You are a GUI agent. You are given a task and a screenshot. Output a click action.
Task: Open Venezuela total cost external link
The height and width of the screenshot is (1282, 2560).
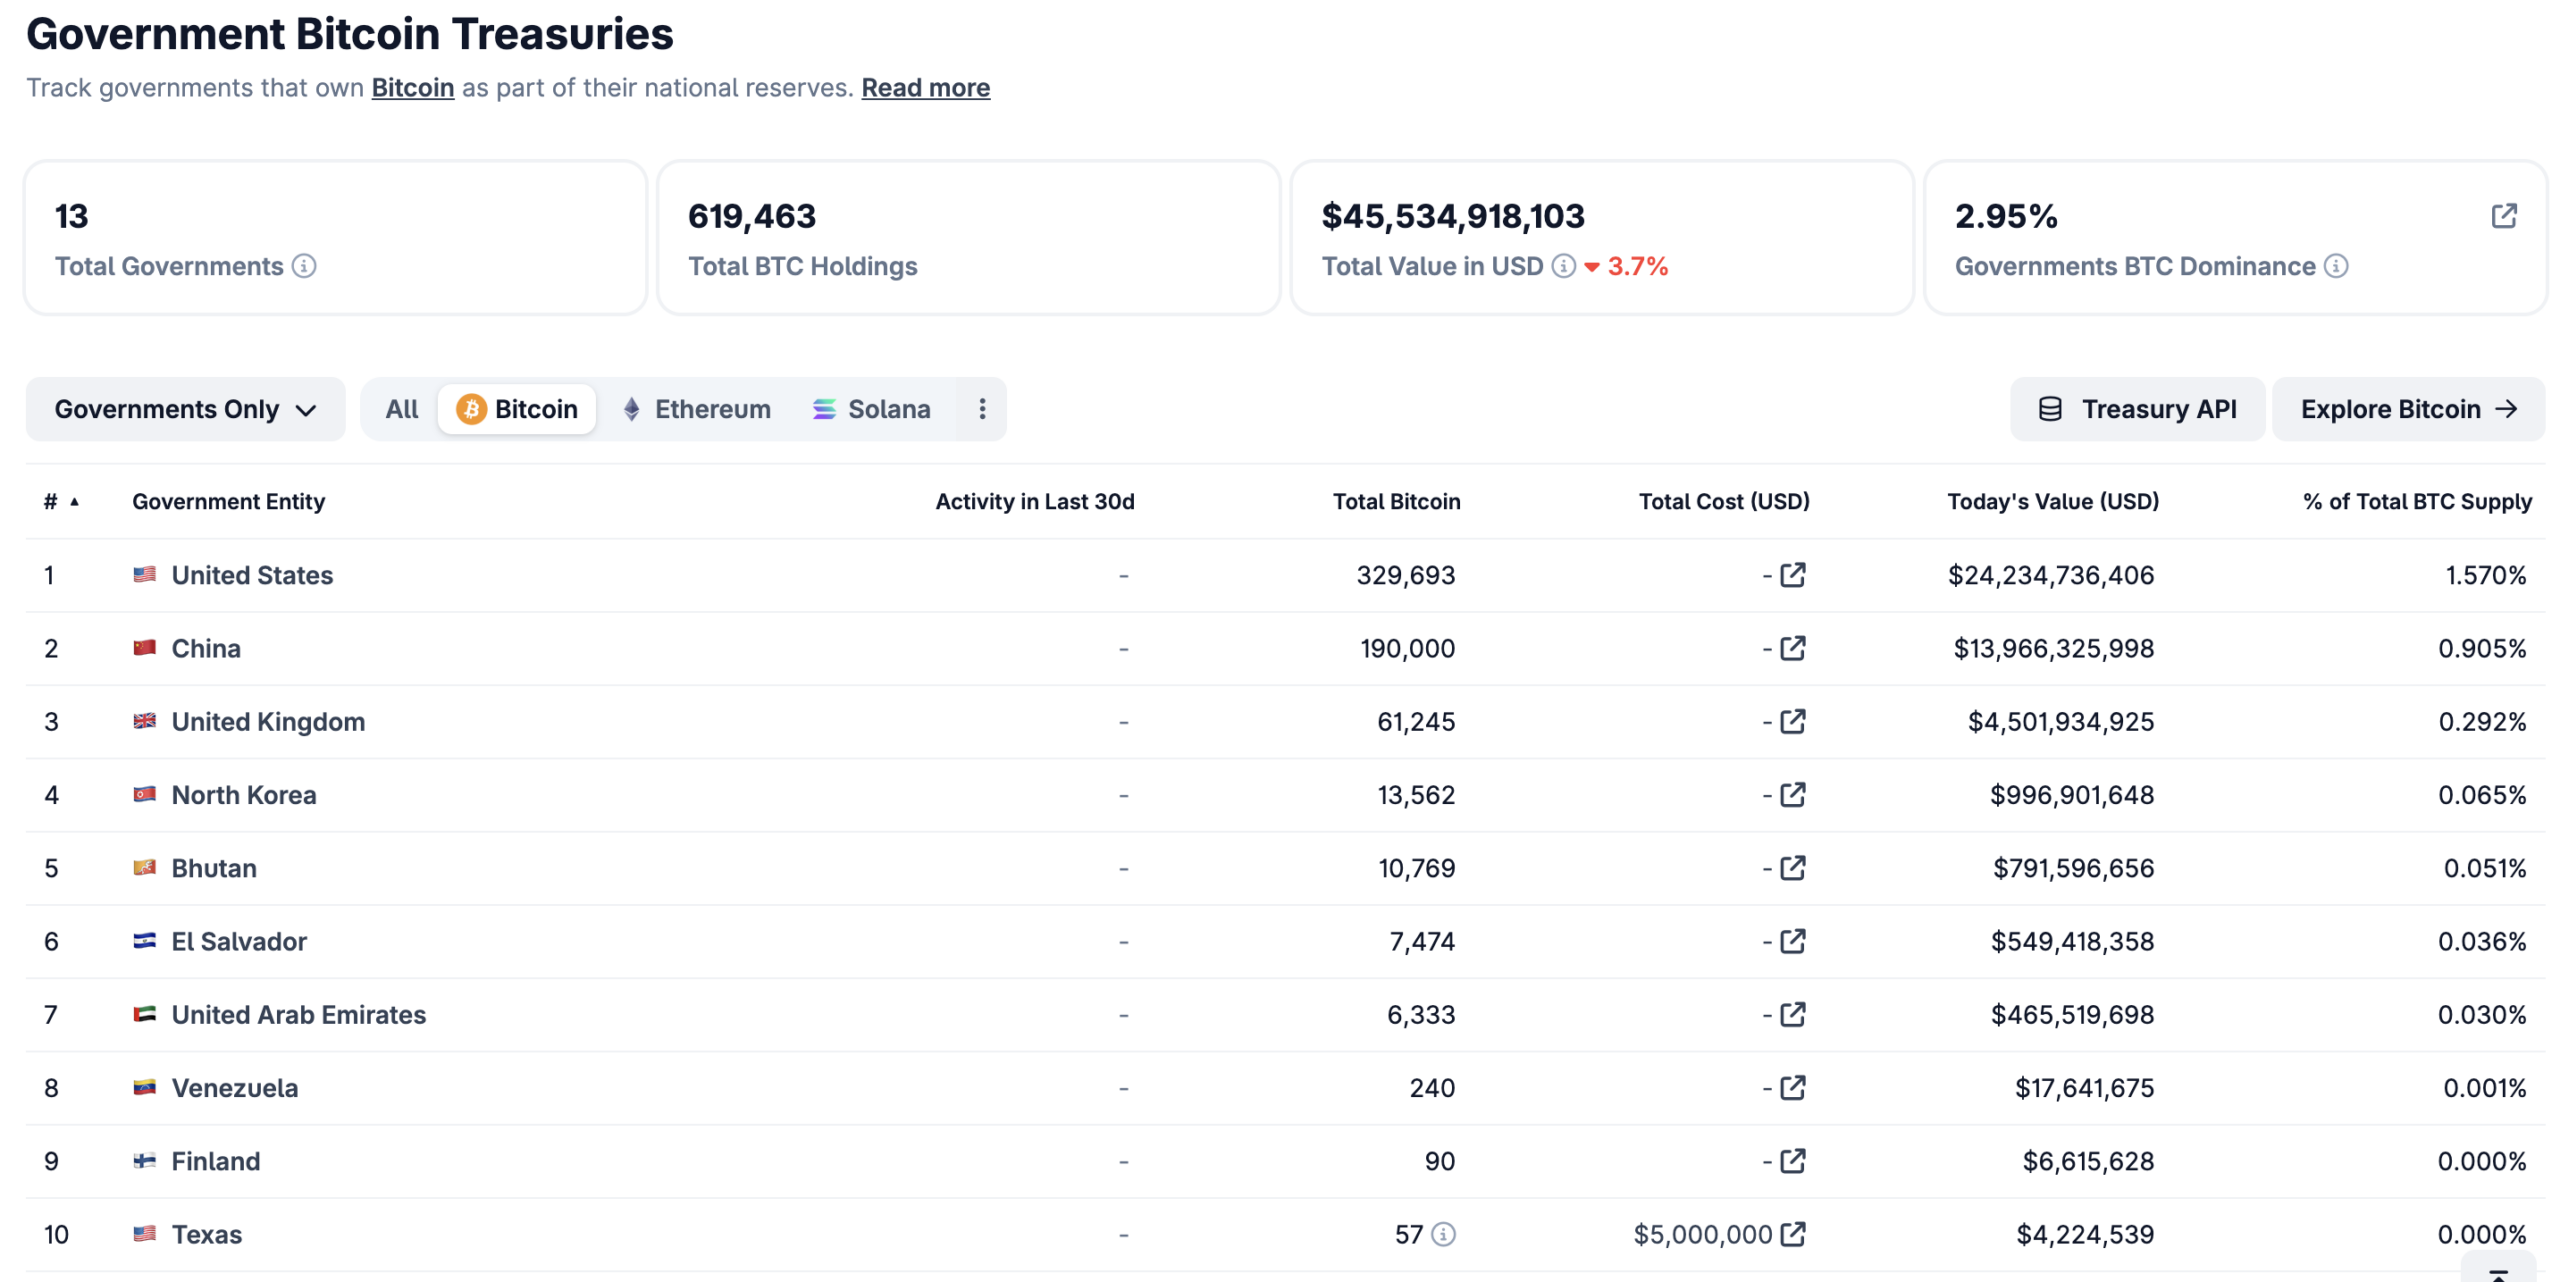[x=1793, y=1087]
